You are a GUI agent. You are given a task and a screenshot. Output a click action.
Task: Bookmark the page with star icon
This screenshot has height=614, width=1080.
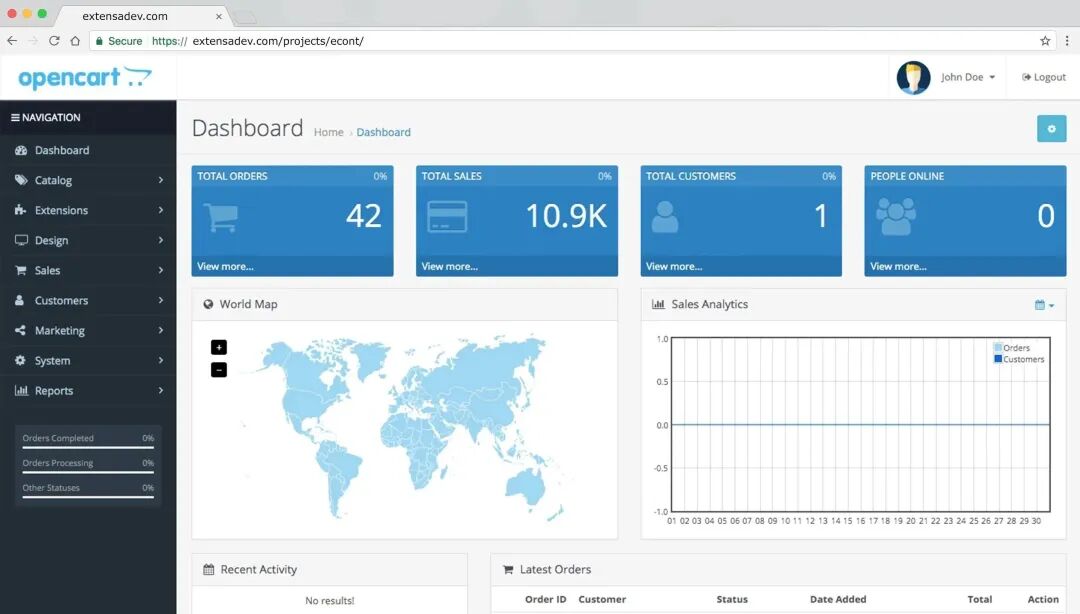(x=1045, y=41)
